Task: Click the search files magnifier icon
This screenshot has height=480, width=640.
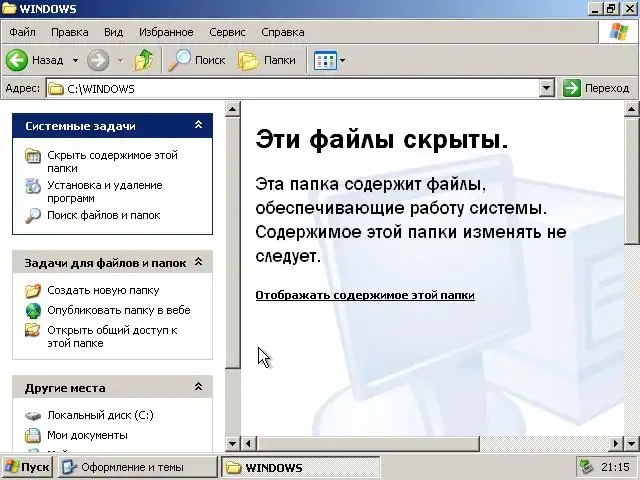Action: (x=33, y=216)
